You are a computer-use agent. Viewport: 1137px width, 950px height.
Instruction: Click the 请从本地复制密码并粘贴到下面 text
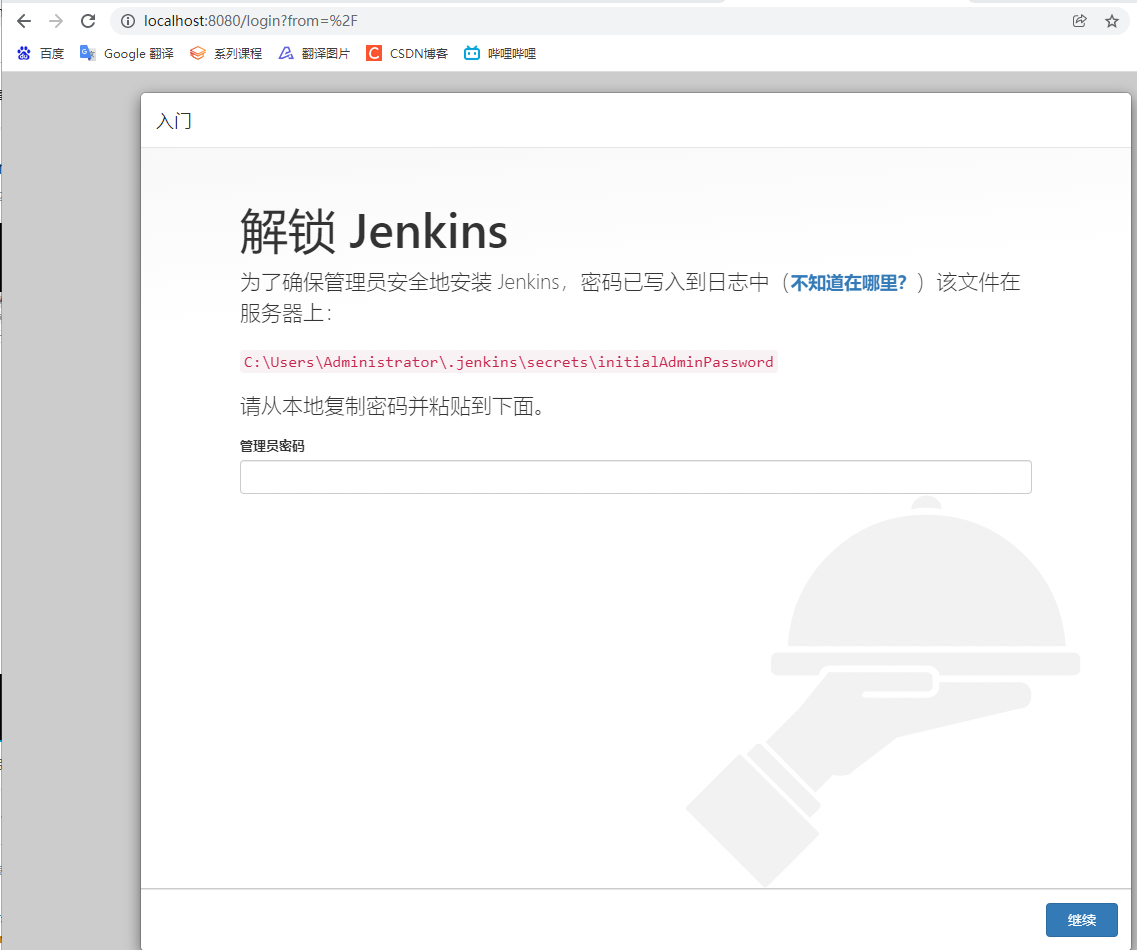coord(392,406)
